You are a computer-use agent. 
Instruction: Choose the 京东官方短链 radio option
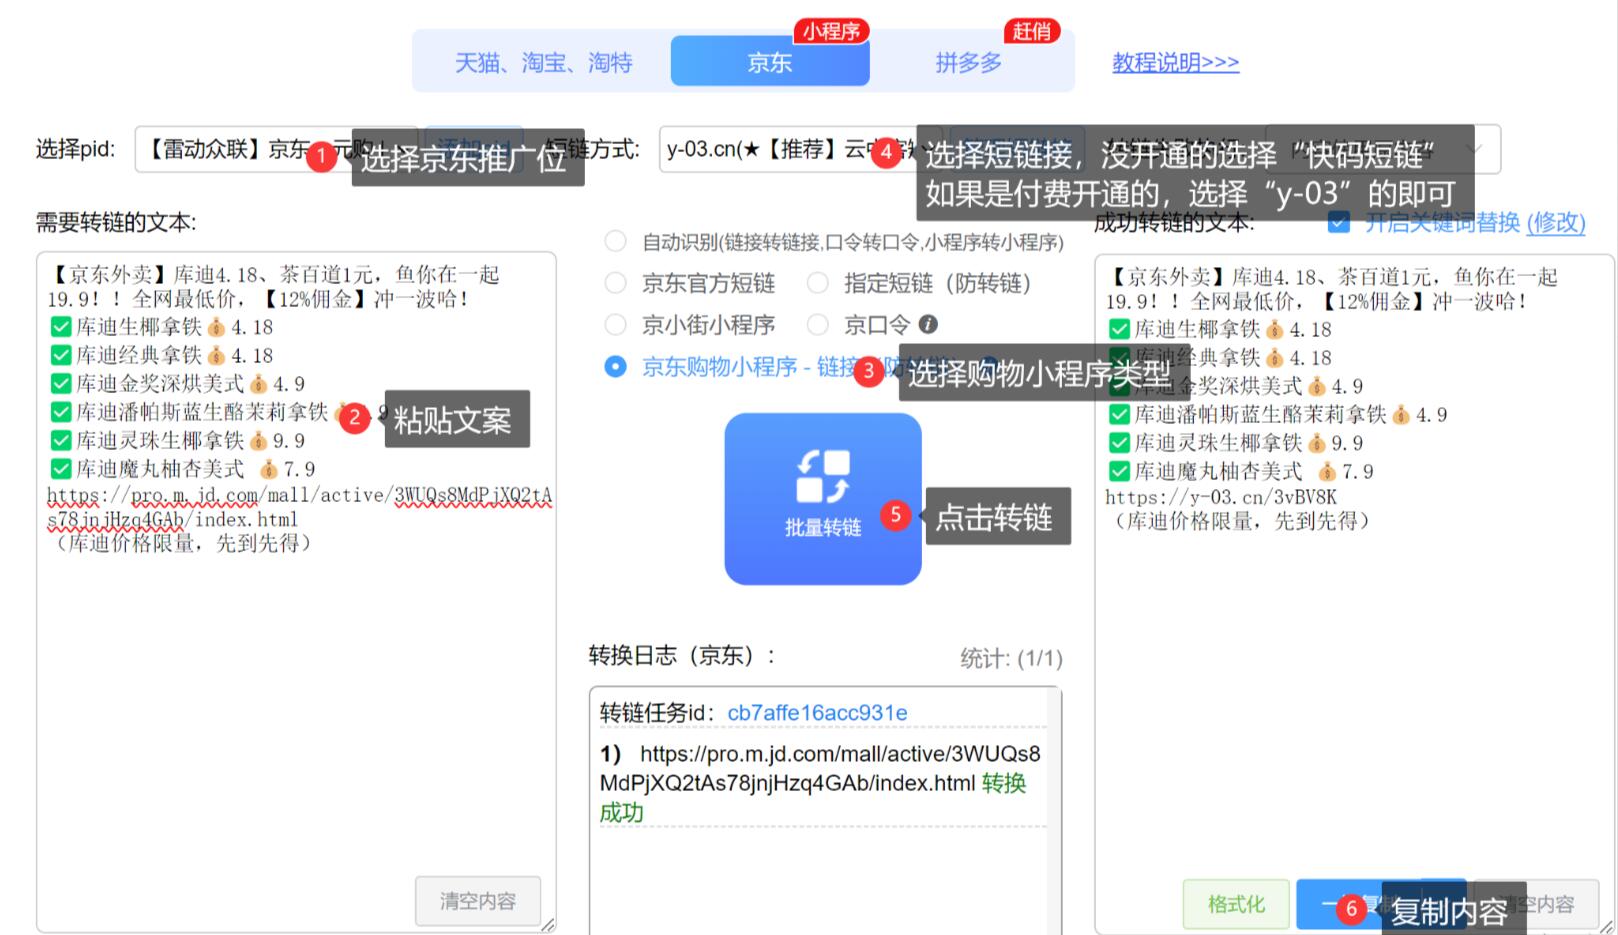click(x=615, y=283)
